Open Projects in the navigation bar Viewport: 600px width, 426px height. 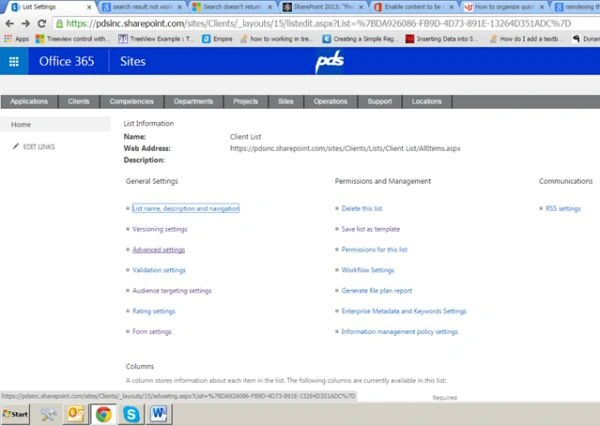[x=246, y=101]
